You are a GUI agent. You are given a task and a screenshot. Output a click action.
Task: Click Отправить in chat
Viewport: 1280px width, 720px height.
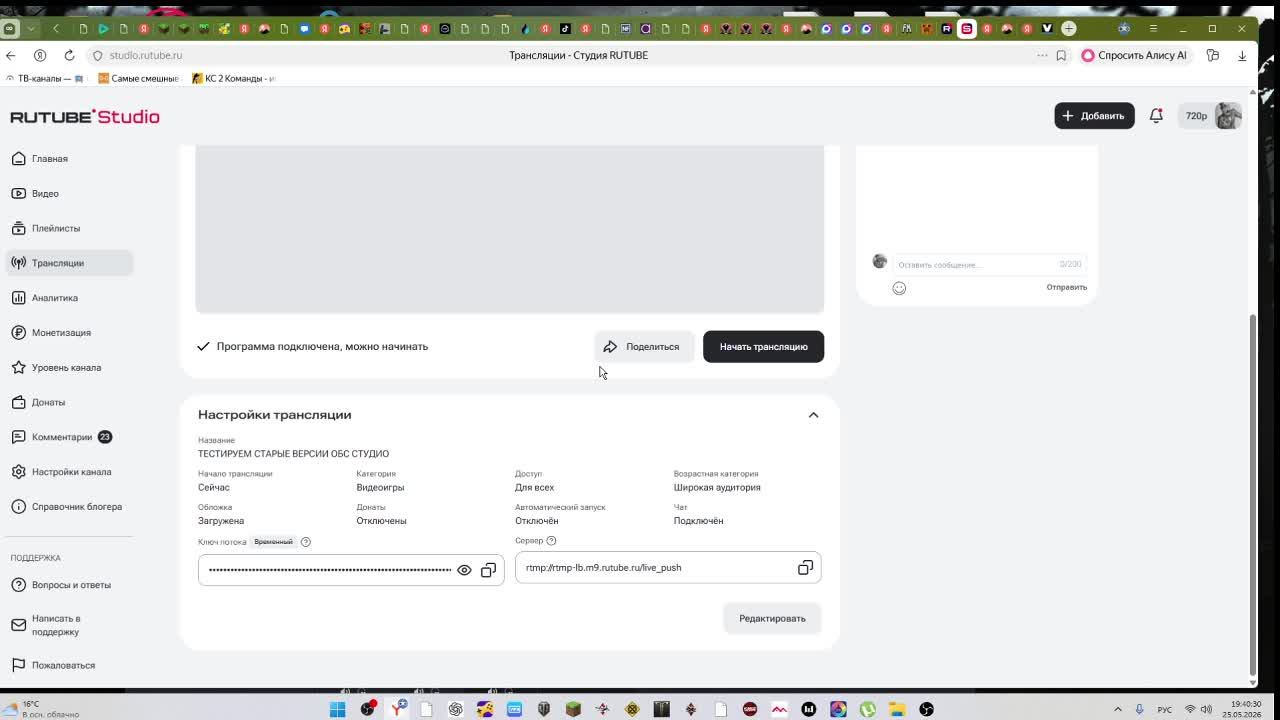[x=1066, y=288]
